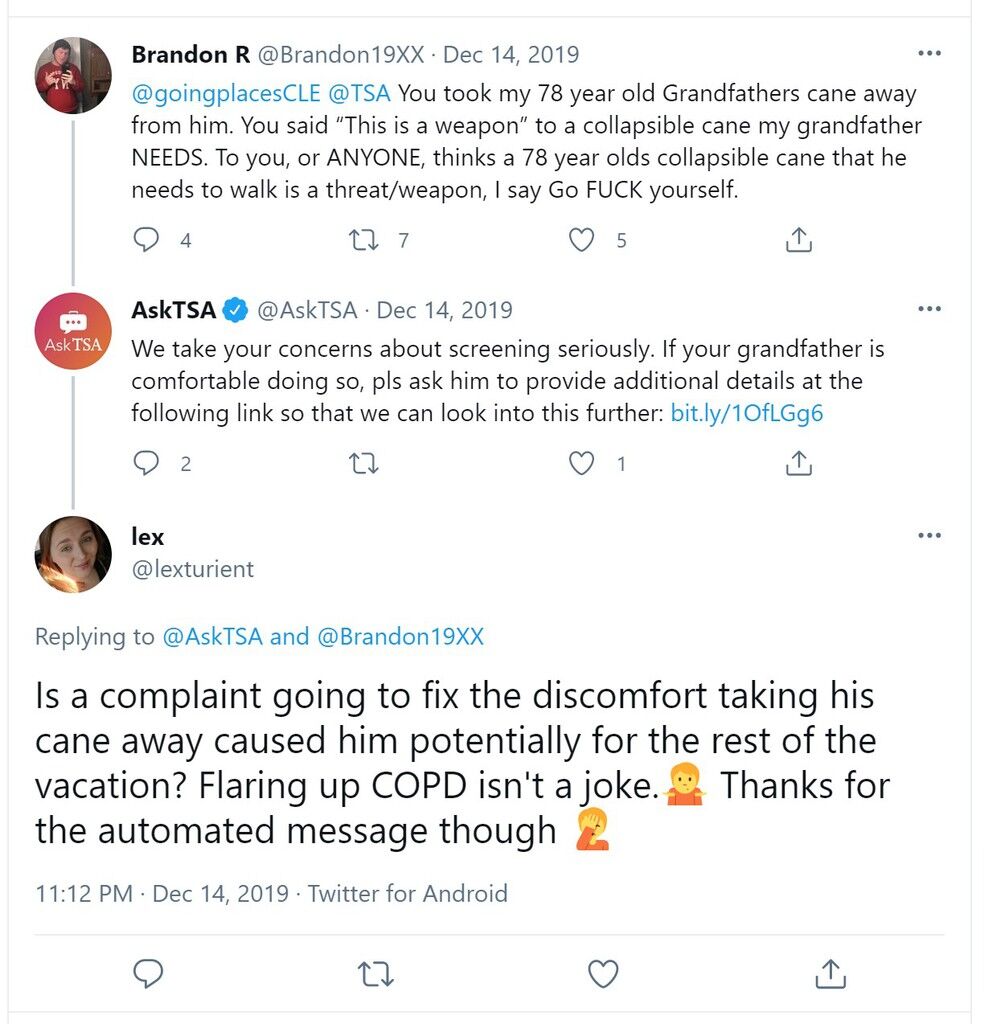This screenshot has width=984, height=1024.
Task: Open the AskTSA avatar
Action: pos(73,331)
